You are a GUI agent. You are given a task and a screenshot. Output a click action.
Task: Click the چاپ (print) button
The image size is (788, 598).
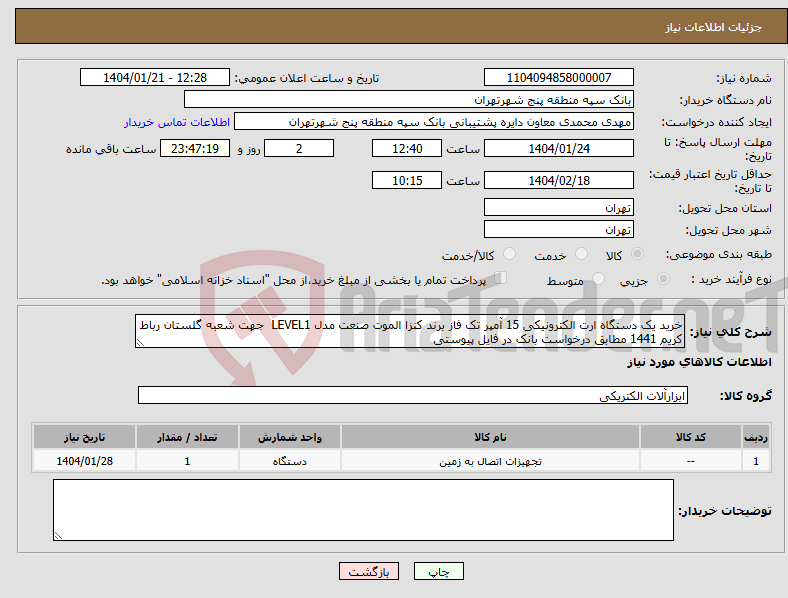tap(438, 571)
